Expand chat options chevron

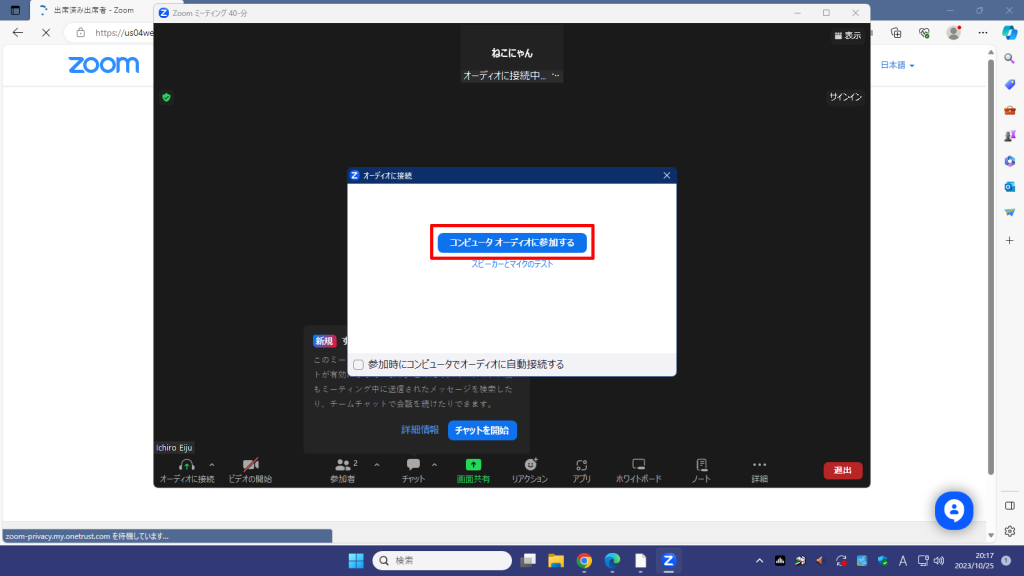click(x=434, y=465)
